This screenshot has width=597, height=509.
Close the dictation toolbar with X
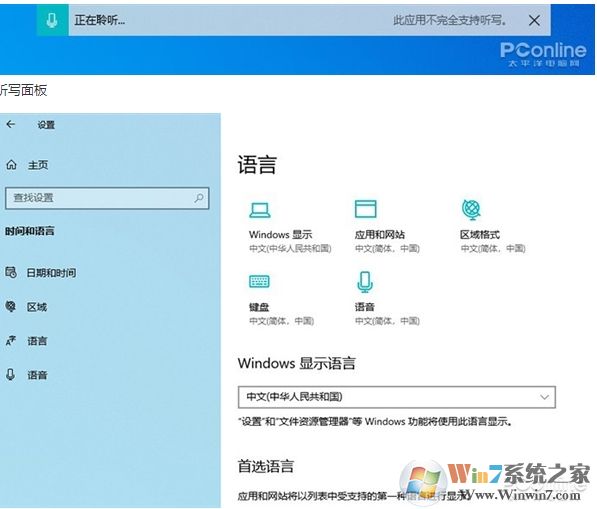535,20
